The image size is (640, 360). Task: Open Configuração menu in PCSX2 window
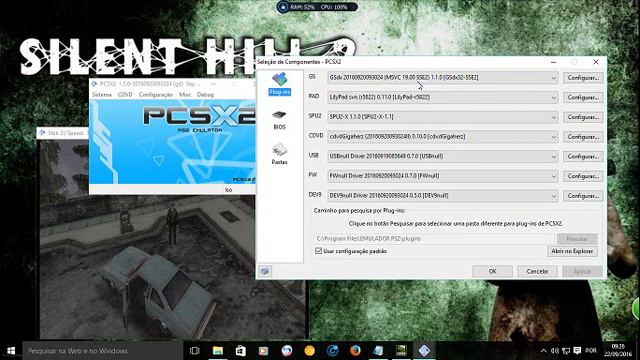point(156,94)
